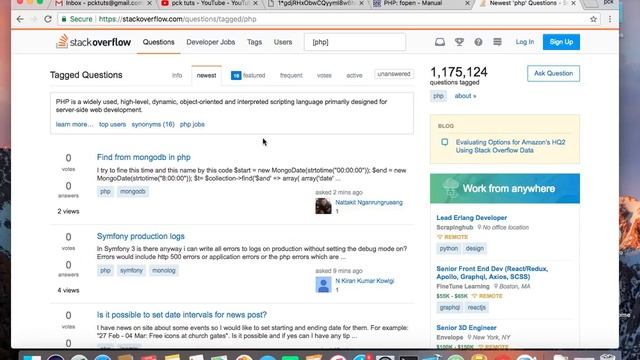Click the learn more… link
640x360 pixels.
(x=74, y=124)
